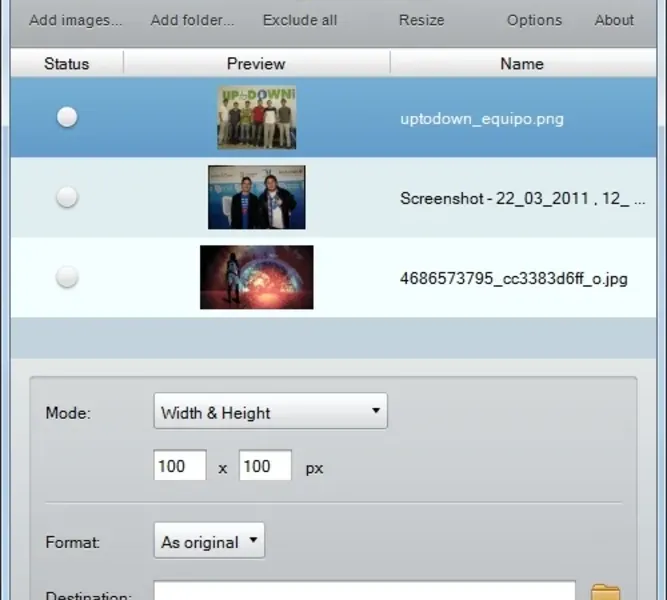
Task: Click the Preview column header
Action: pyautogui.click(x=257, y=64)
